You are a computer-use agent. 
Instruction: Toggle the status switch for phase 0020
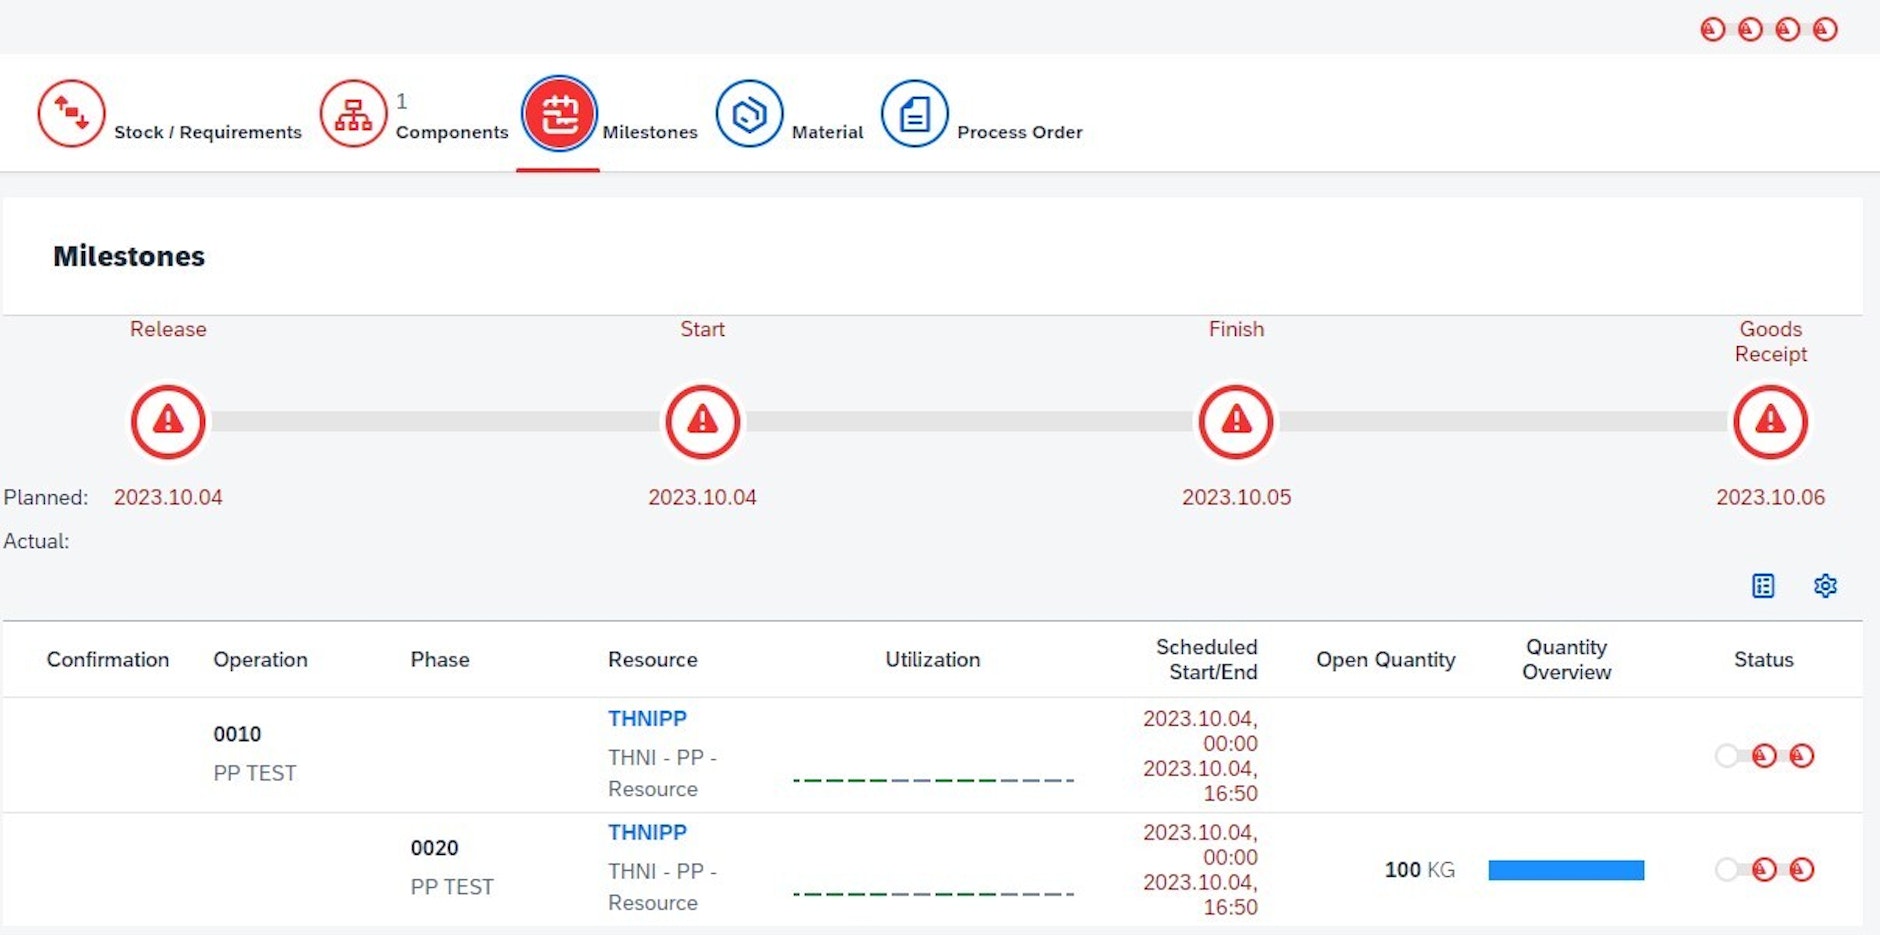[1728, 870]
